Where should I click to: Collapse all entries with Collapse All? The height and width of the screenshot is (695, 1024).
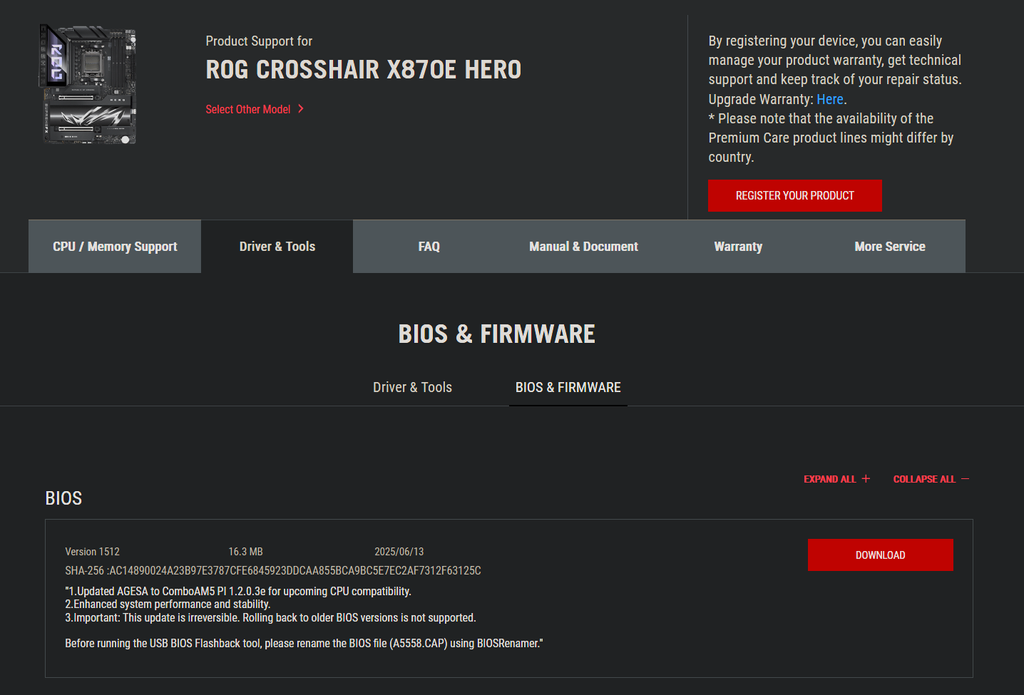(x=931, y=479)
